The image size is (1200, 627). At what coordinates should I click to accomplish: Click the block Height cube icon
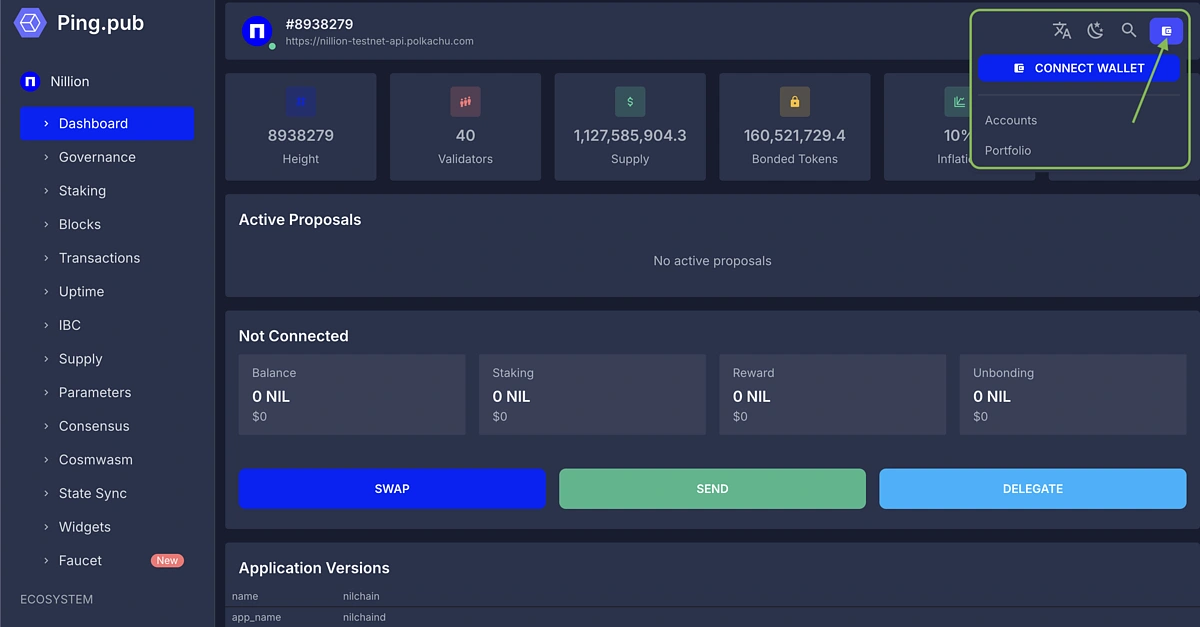[x=300, y=101]
